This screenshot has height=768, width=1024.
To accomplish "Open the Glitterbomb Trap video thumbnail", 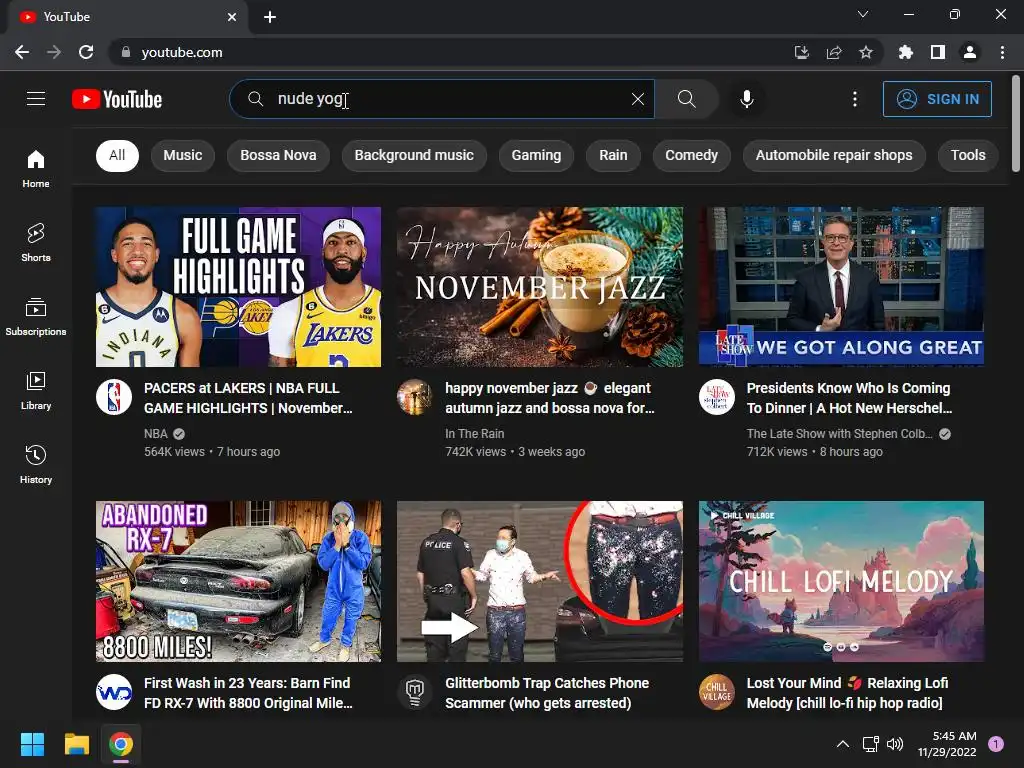I will pyautogui.click(x=540, y=581).
